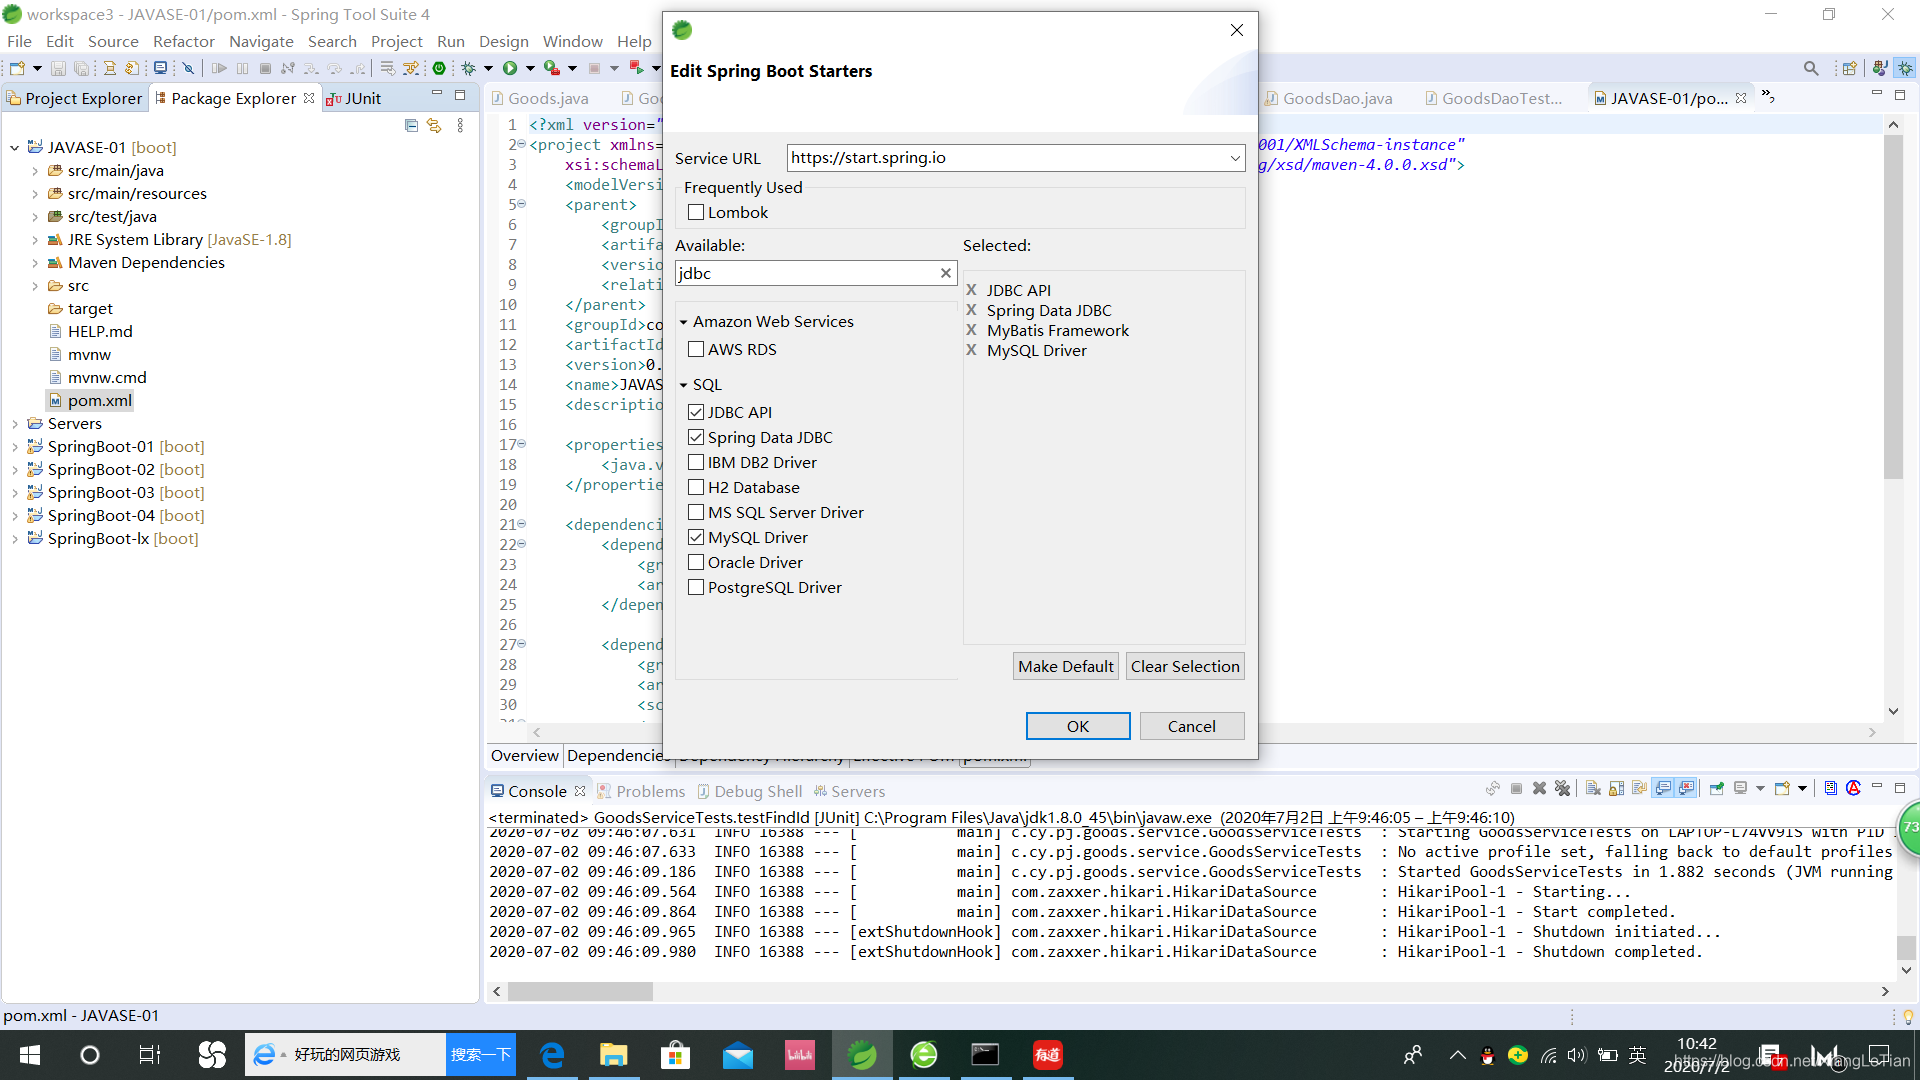Toggle the Lombok checkbox
The height and width of the screenshot is (1080, 1920).
pos(696,212)
